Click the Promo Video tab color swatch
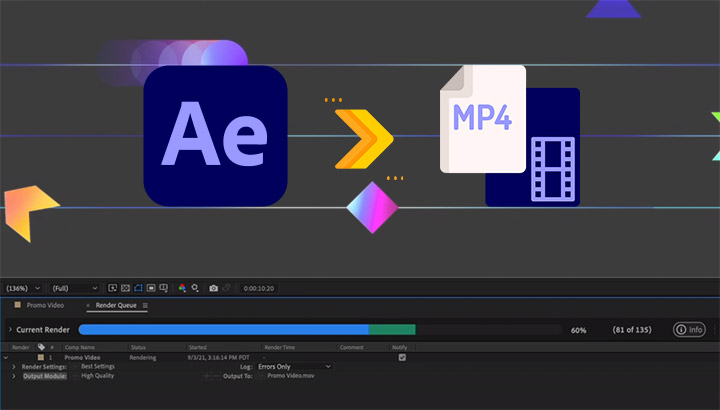720x410 pixels. point(17,305)
